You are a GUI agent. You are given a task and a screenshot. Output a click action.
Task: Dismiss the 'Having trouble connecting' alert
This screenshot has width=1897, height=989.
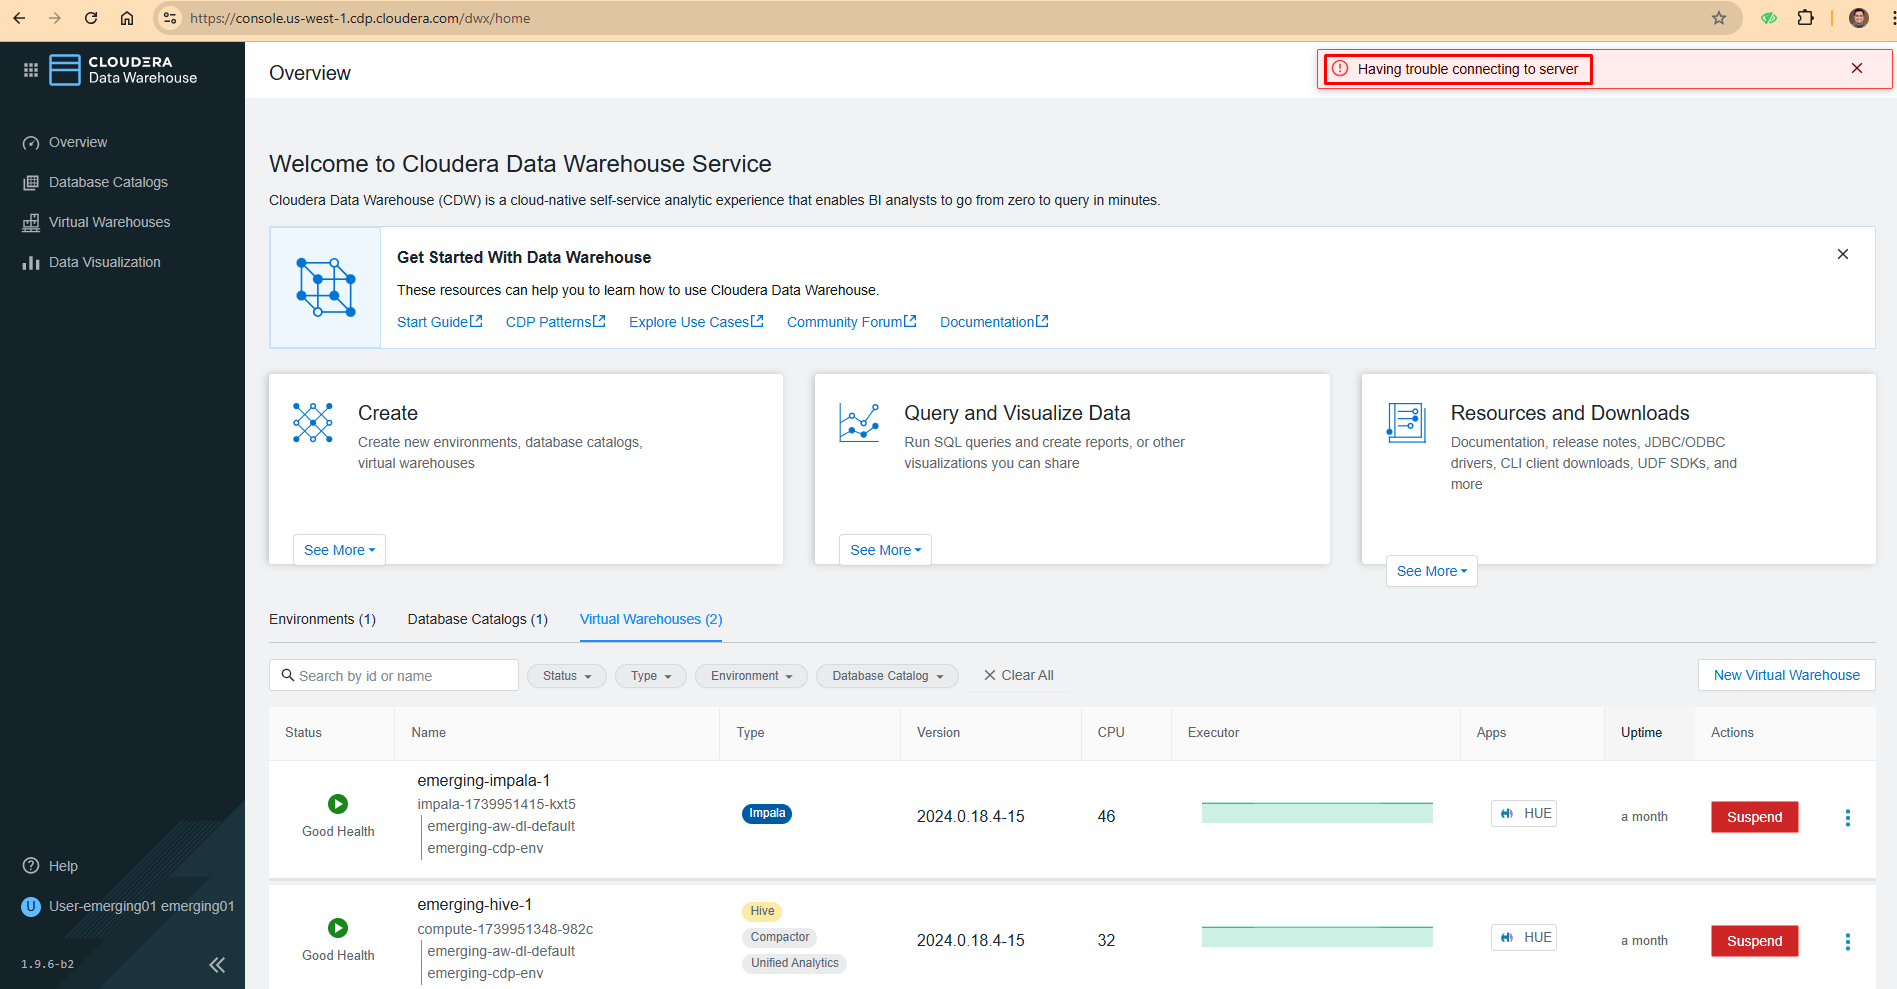pos(1857,68)
